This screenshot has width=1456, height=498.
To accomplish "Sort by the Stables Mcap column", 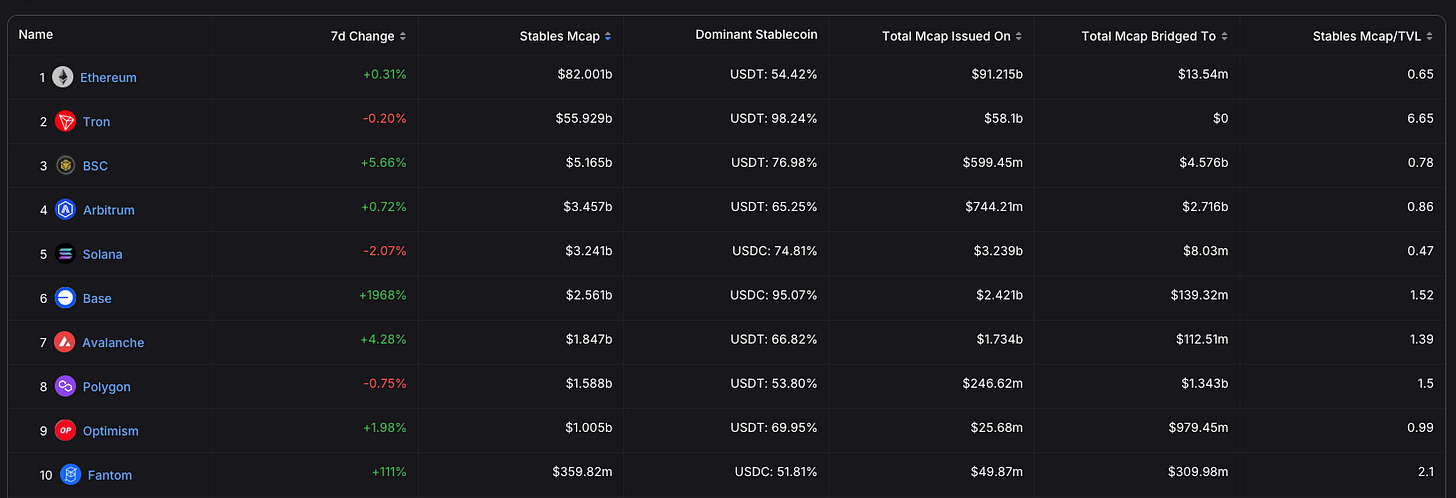I will click(565, 36).
